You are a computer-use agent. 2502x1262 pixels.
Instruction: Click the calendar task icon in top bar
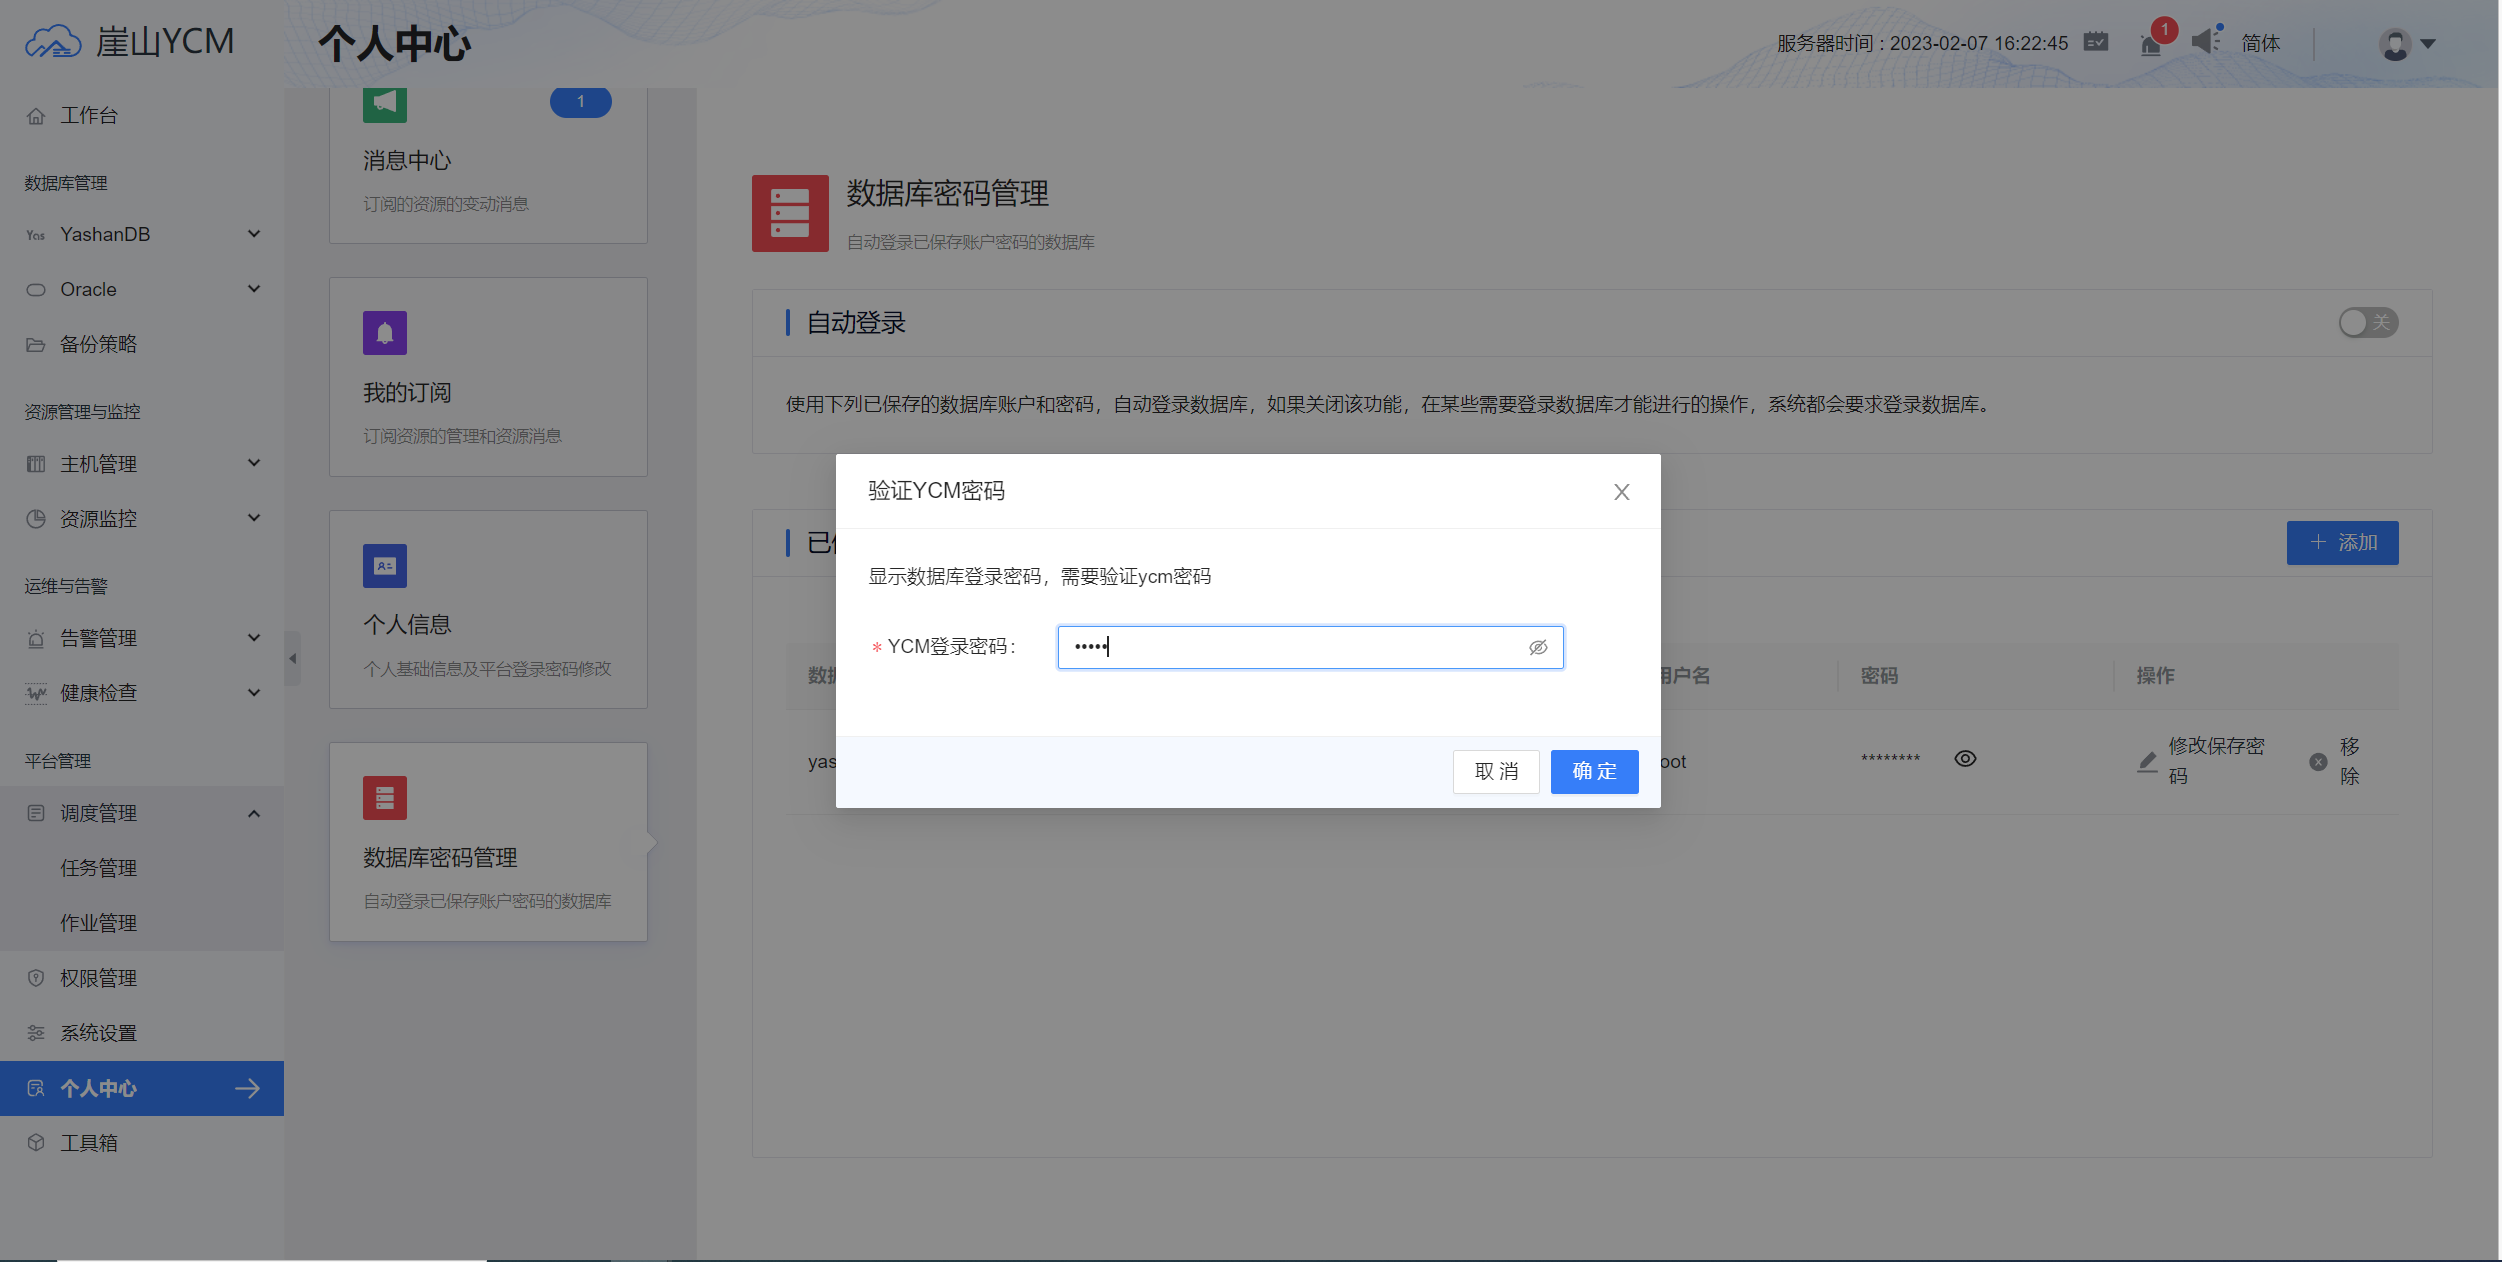pos(2096,42)
